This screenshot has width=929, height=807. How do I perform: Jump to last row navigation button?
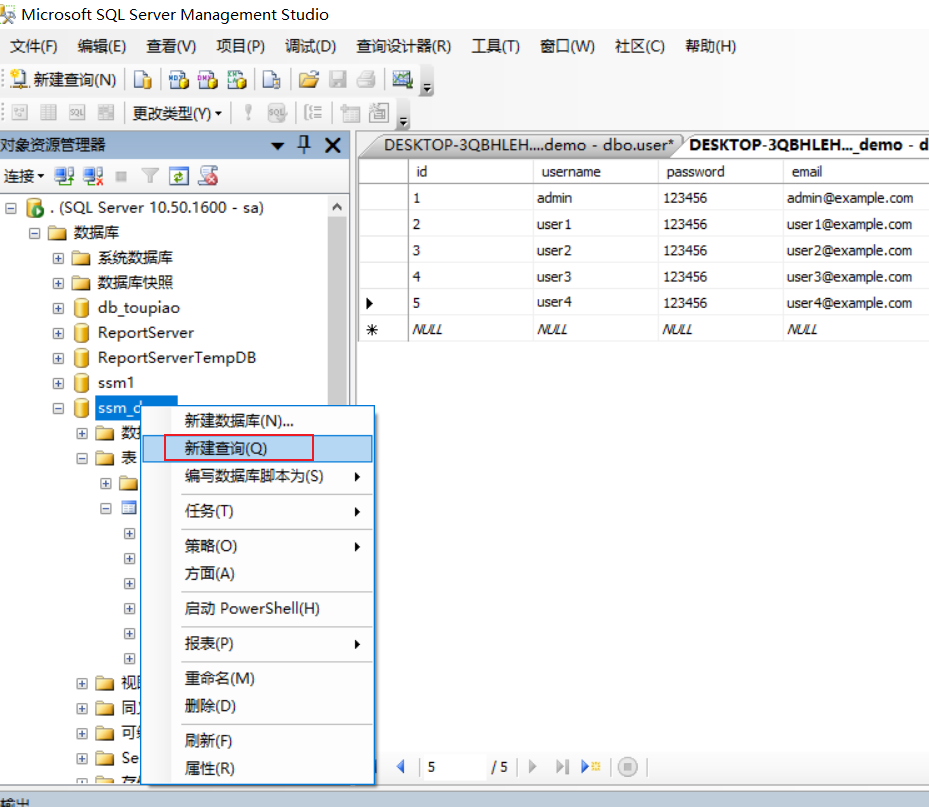[x=562, y=767]
